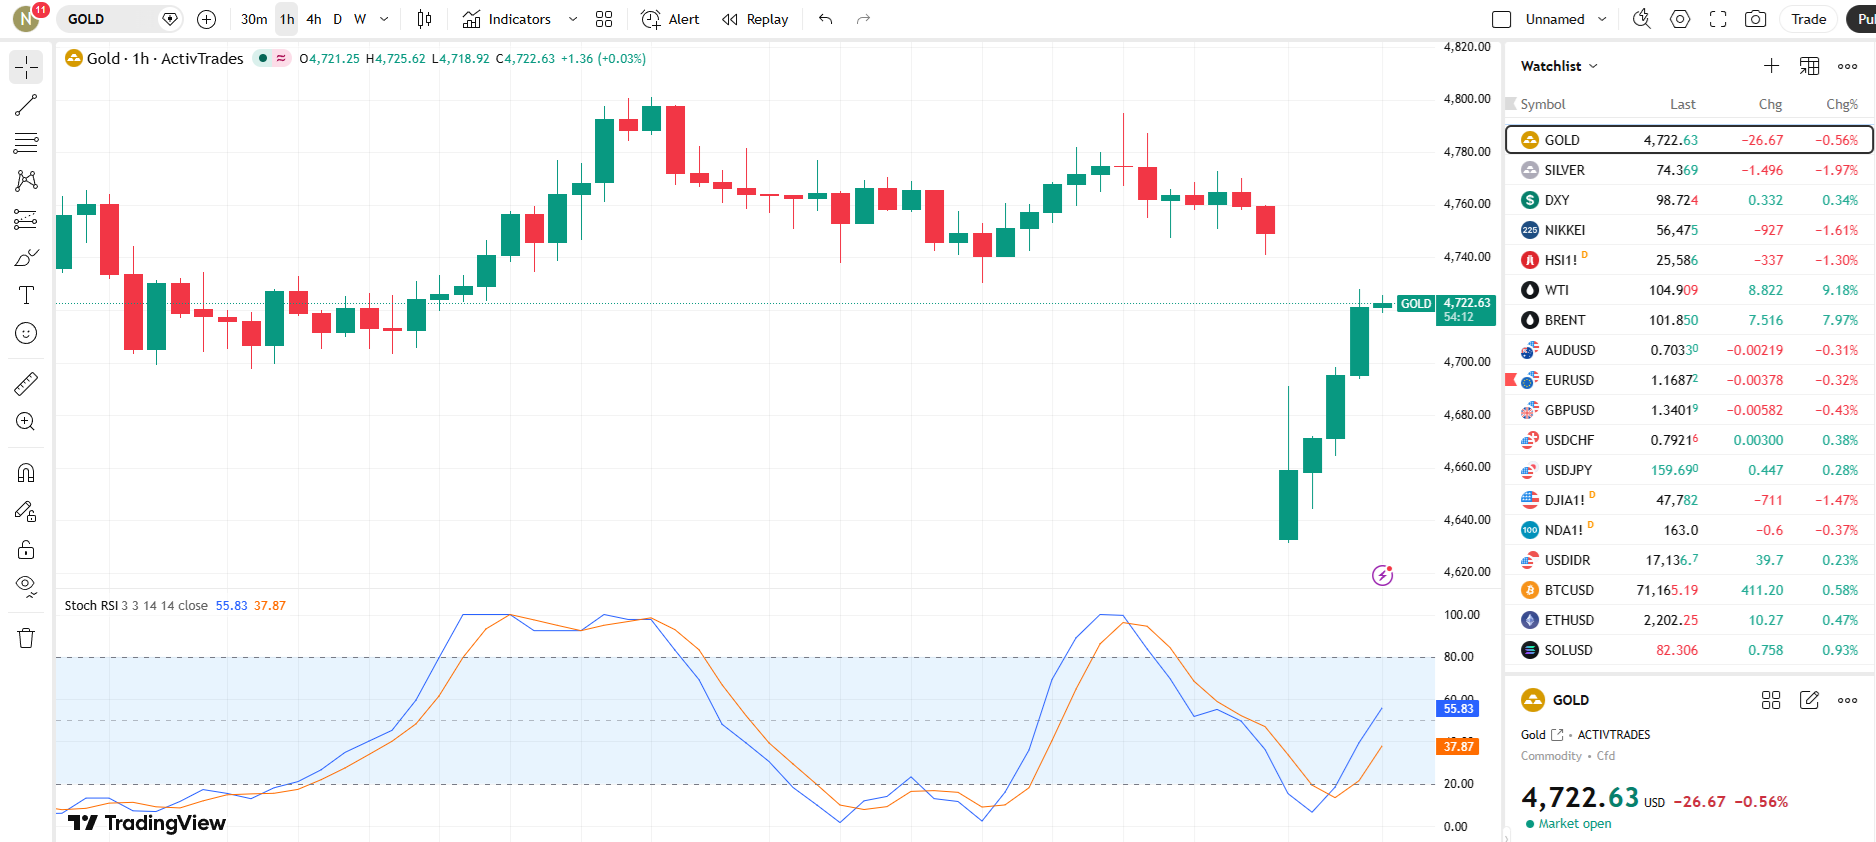Open the chart layout grid icon
The image size is (1876, 842).
604,19
